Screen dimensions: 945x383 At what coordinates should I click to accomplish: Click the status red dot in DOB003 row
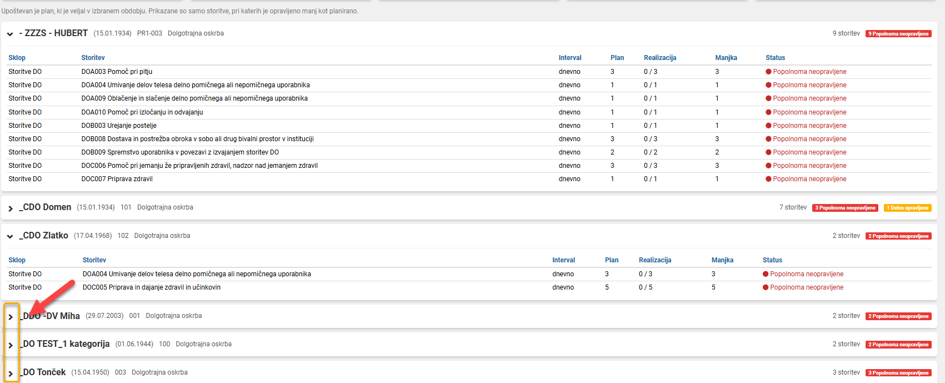click(x=768, y=125)
